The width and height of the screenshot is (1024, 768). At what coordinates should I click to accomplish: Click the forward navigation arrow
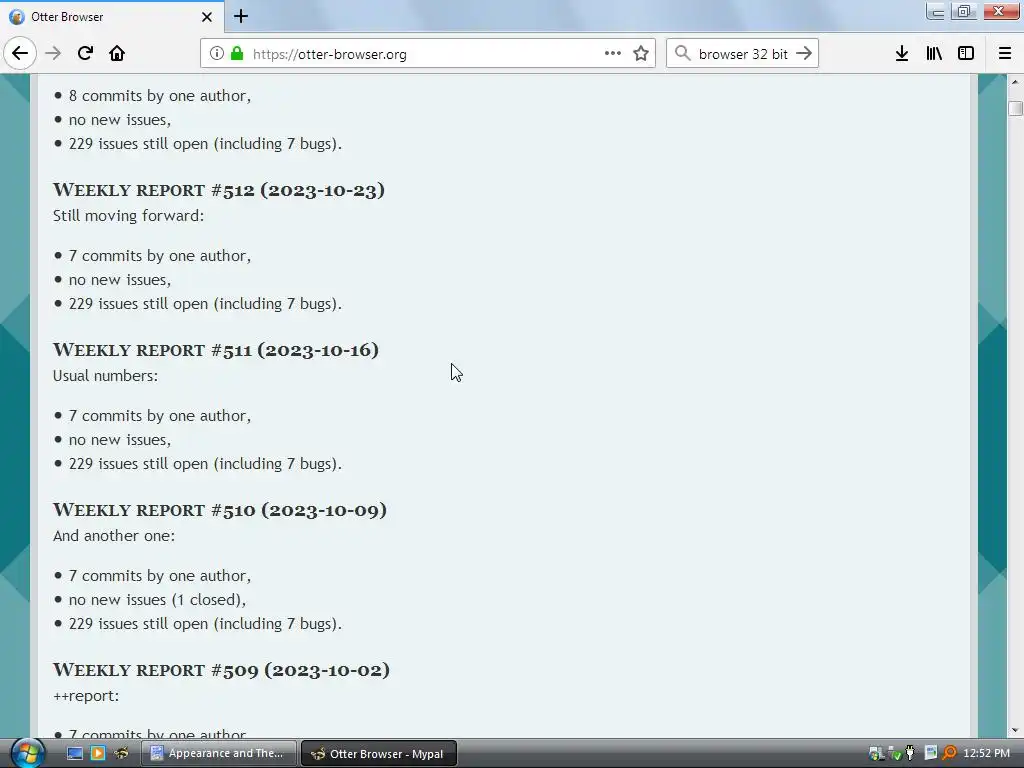click(x=53, y=54)
